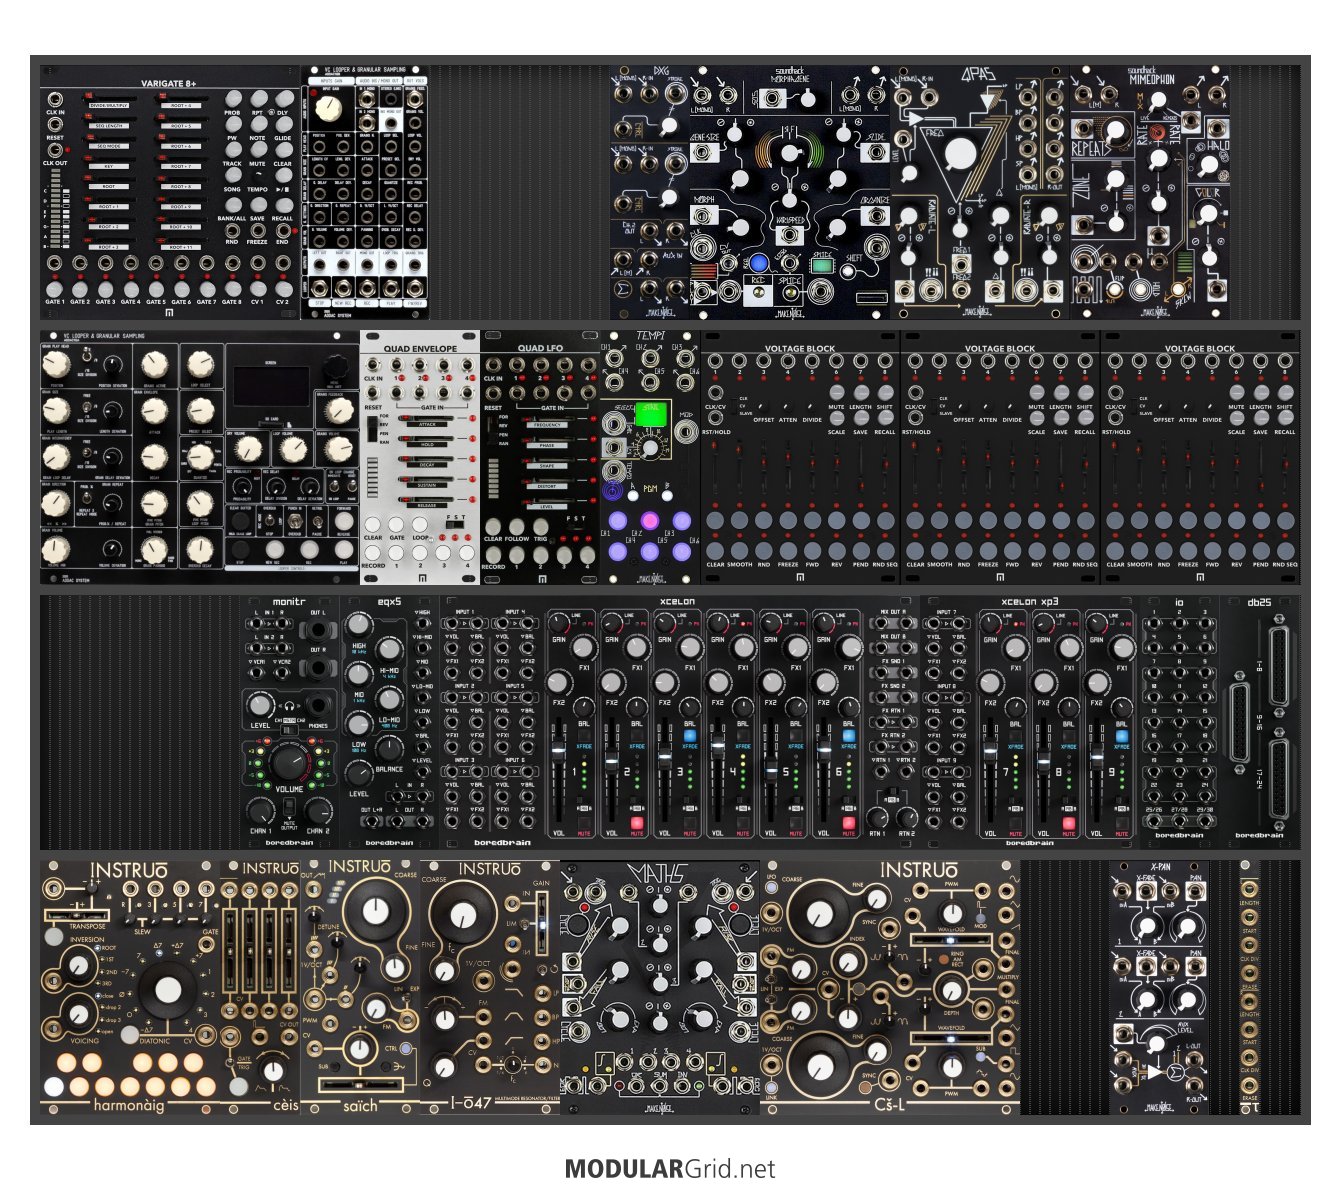Click the PROB button on Varigate 8+

(x=232, y=98)
